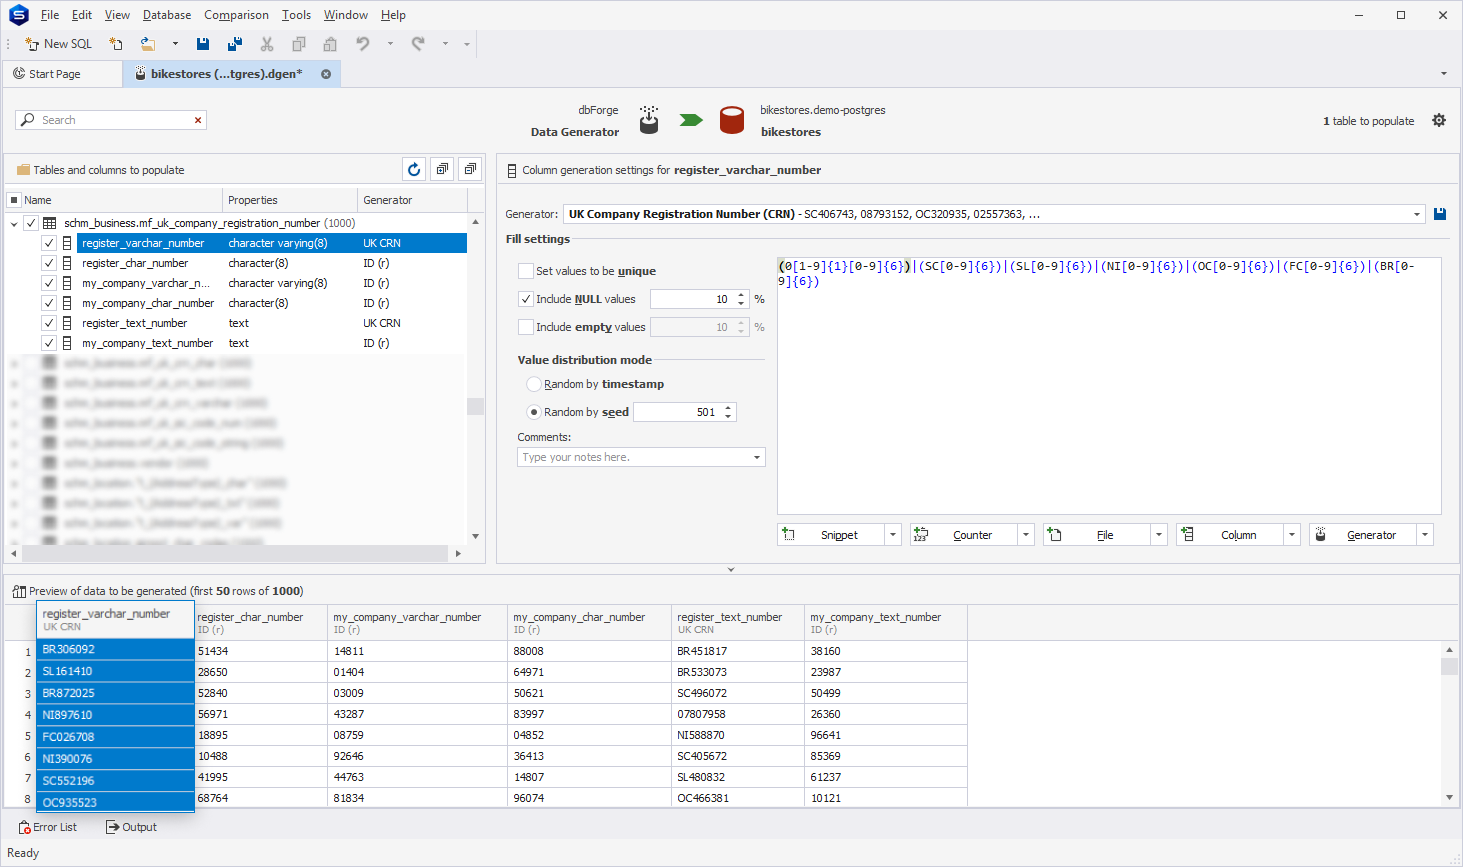This screenshot has height=867, width=1463.
Task: Uncheck the register_varchar_number column checkbox
Action: (48, 243)
